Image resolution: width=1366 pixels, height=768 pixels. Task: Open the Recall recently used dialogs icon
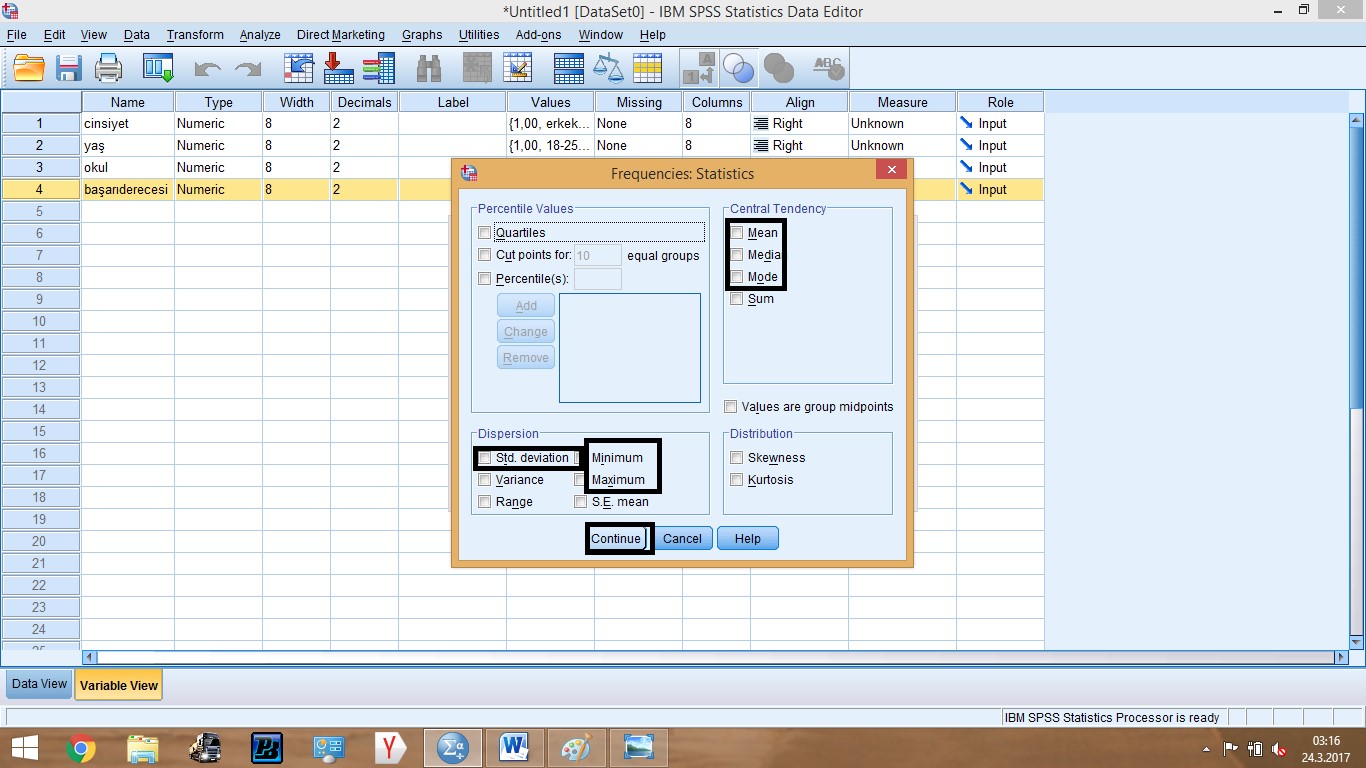tap(158, 68)
